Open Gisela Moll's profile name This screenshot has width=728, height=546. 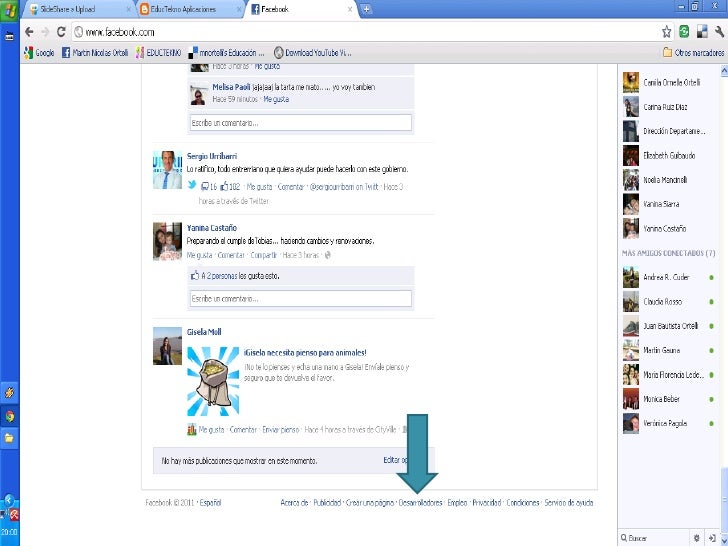(204, 332)
